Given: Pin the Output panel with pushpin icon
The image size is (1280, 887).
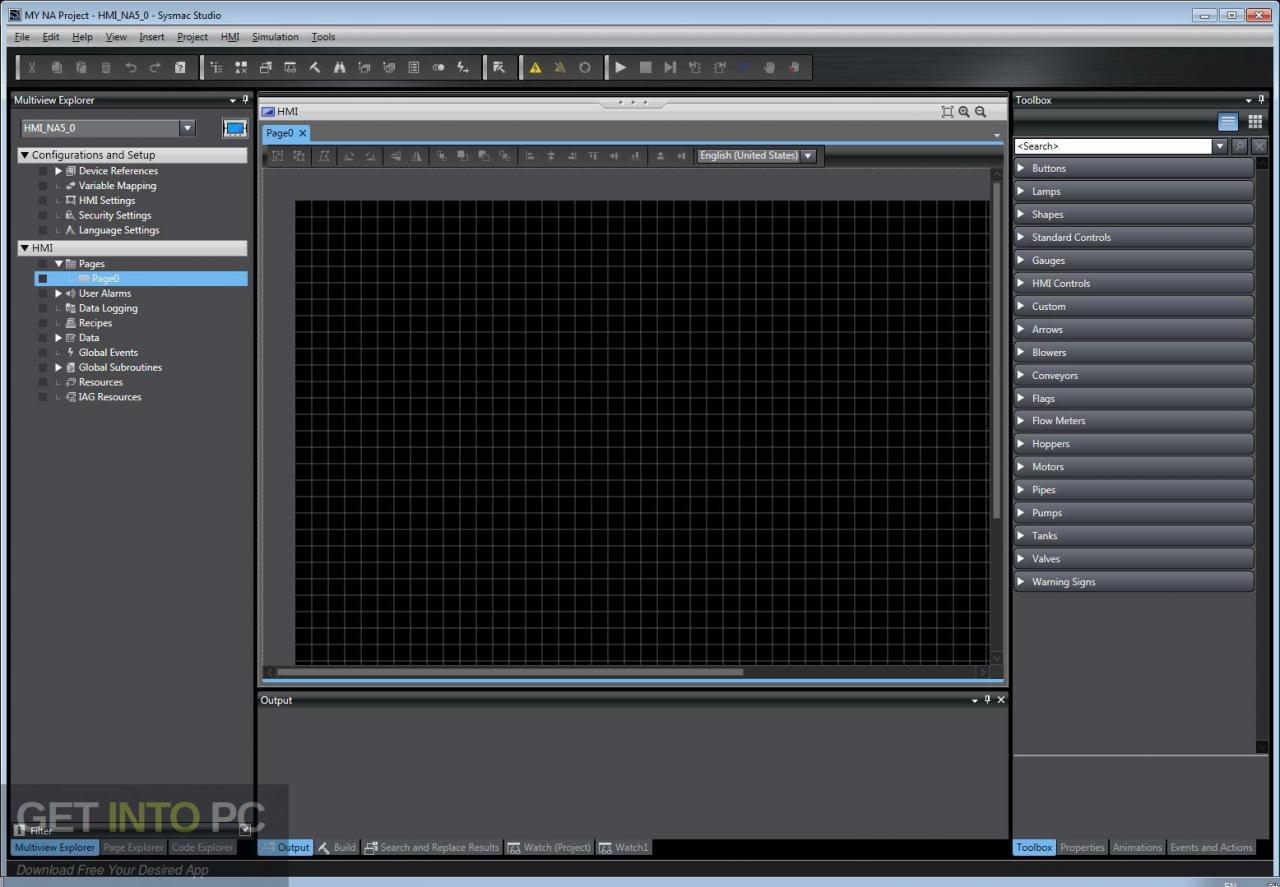Looking at the screenshot, I should click(x=988, y=700).
